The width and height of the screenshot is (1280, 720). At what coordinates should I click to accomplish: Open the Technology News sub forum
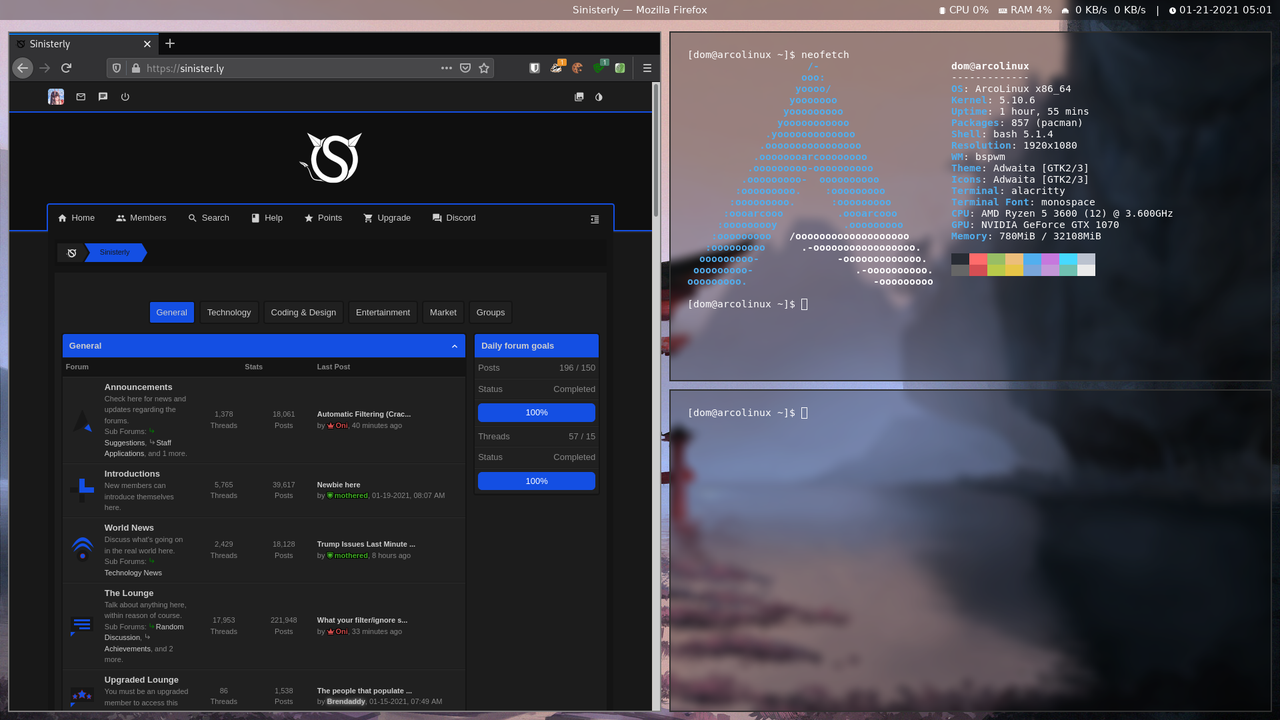pyautogui.click(x=133, y=573)
